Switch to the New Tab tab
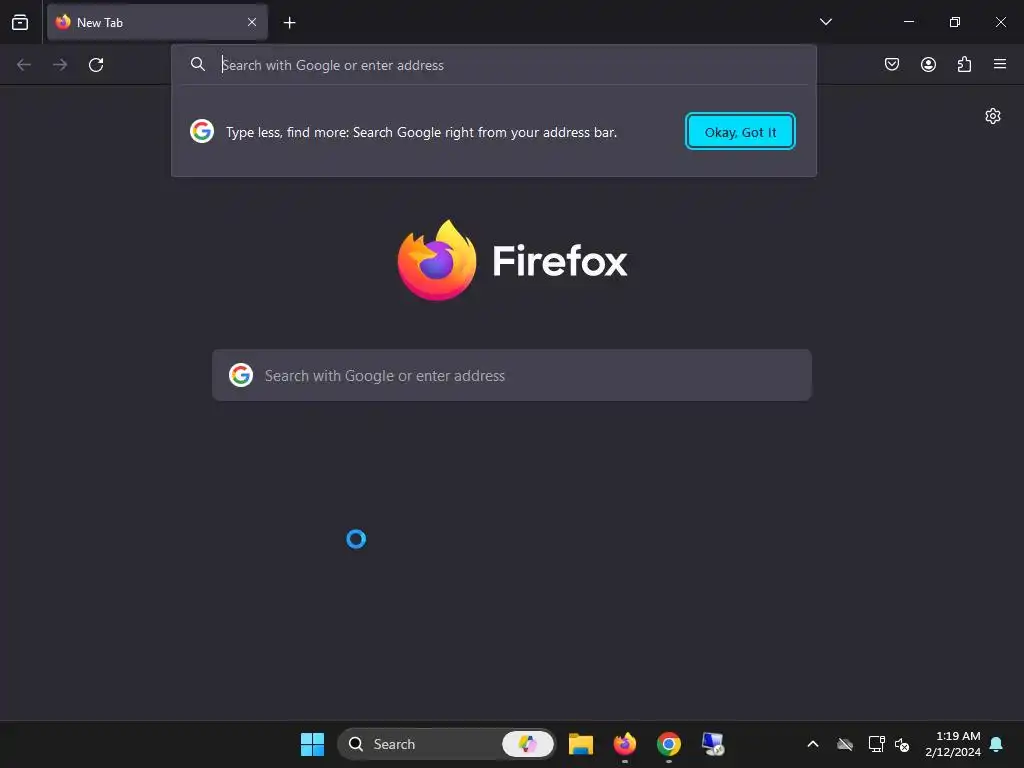The height and width of the screenshot is (768, 1024). coord(157,22)
